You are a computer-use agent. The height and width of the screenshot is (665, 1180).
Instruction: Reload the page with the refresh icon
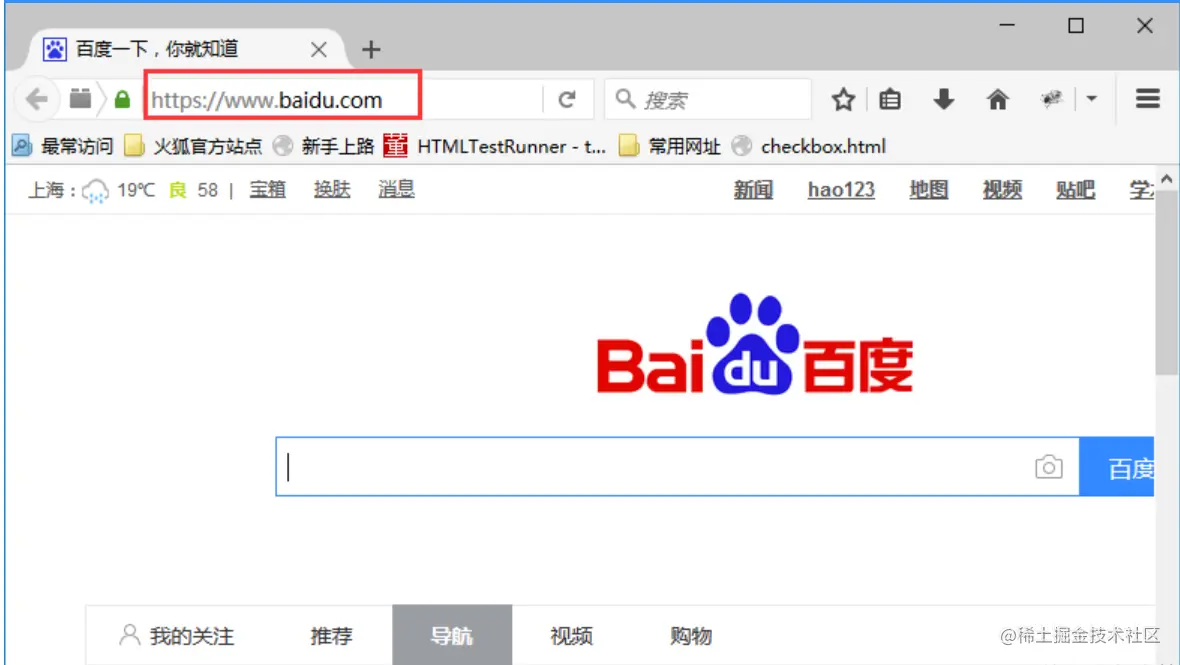point(567,99)
